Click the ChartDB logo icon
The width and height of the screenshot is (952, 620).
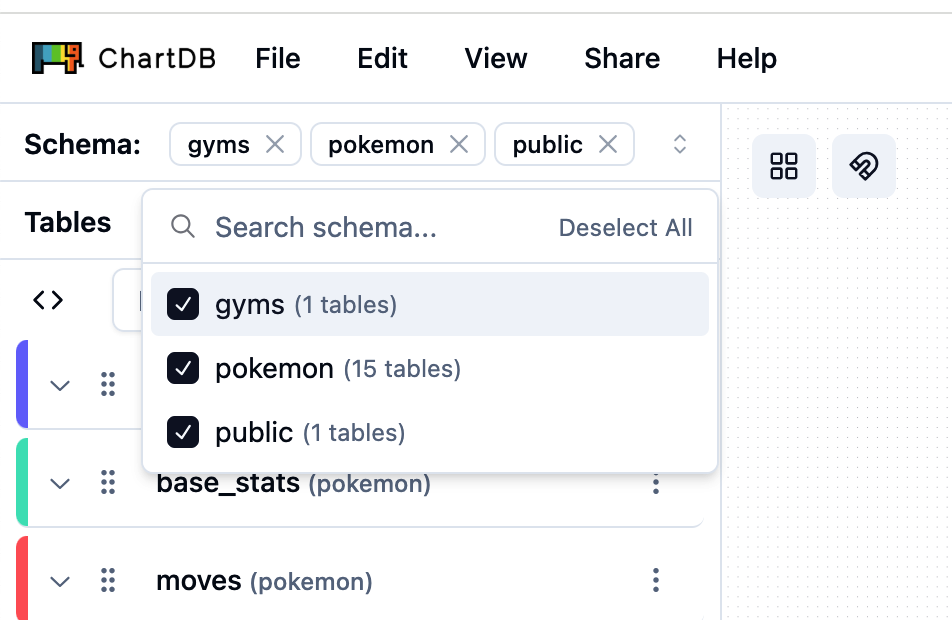tap(56, 58)
